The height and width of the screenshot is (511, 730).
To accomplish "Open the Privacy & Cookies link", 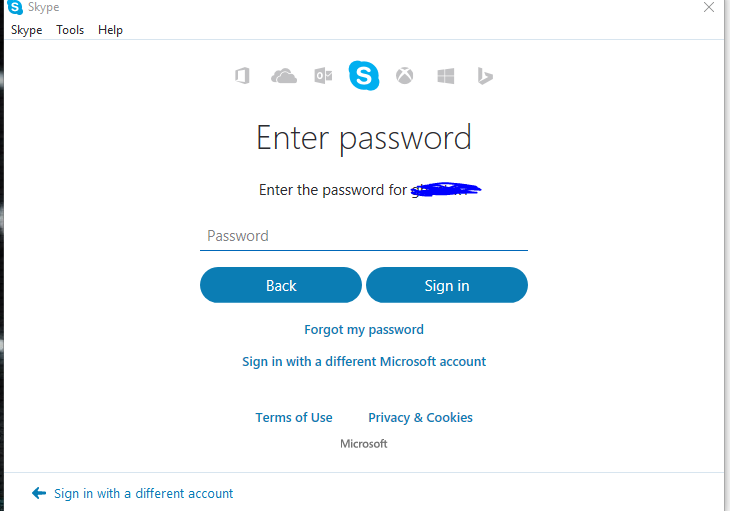I will [420, 417].
